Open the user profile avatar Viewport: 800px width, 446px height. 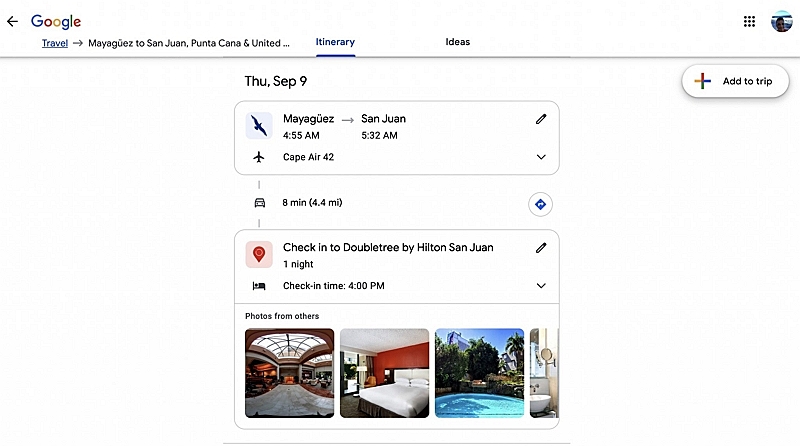tap(781, 21)
